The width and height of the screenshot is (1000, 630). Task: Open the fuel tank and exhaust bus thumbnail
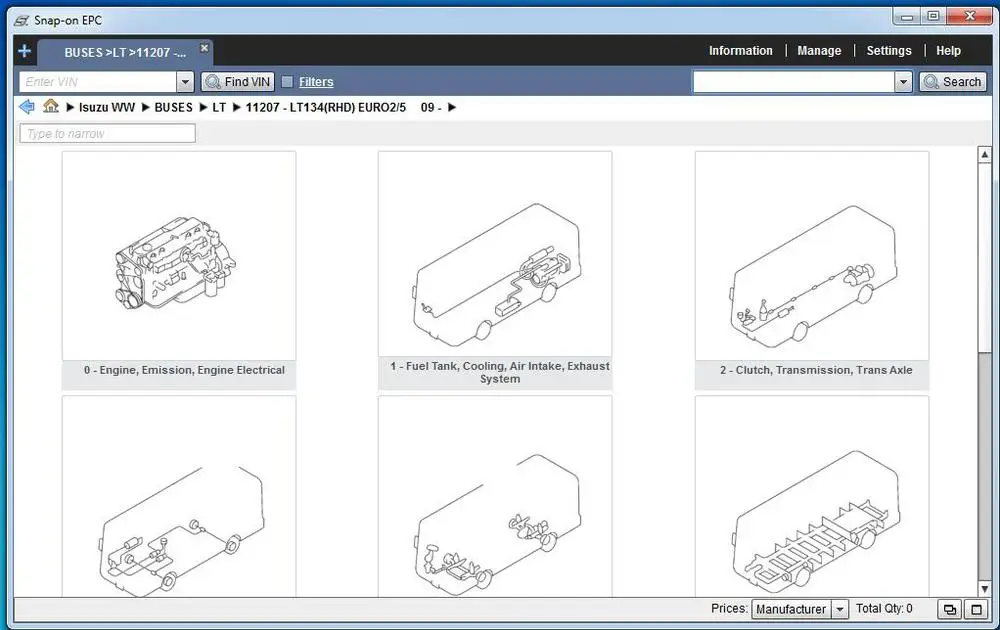495,254
